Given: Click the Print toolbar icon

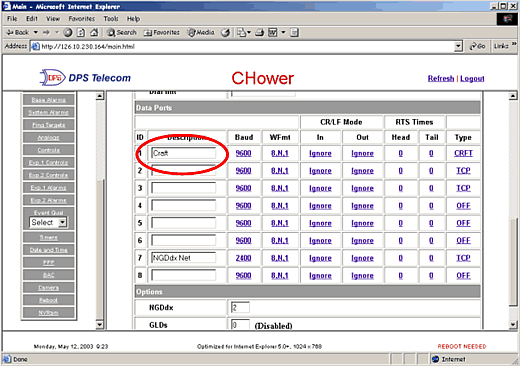Looking at the screenshot, I should click(259, 32).
